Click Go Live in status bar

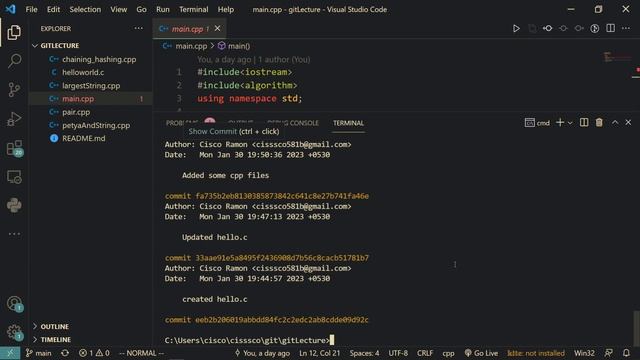(x=481, y=353)
